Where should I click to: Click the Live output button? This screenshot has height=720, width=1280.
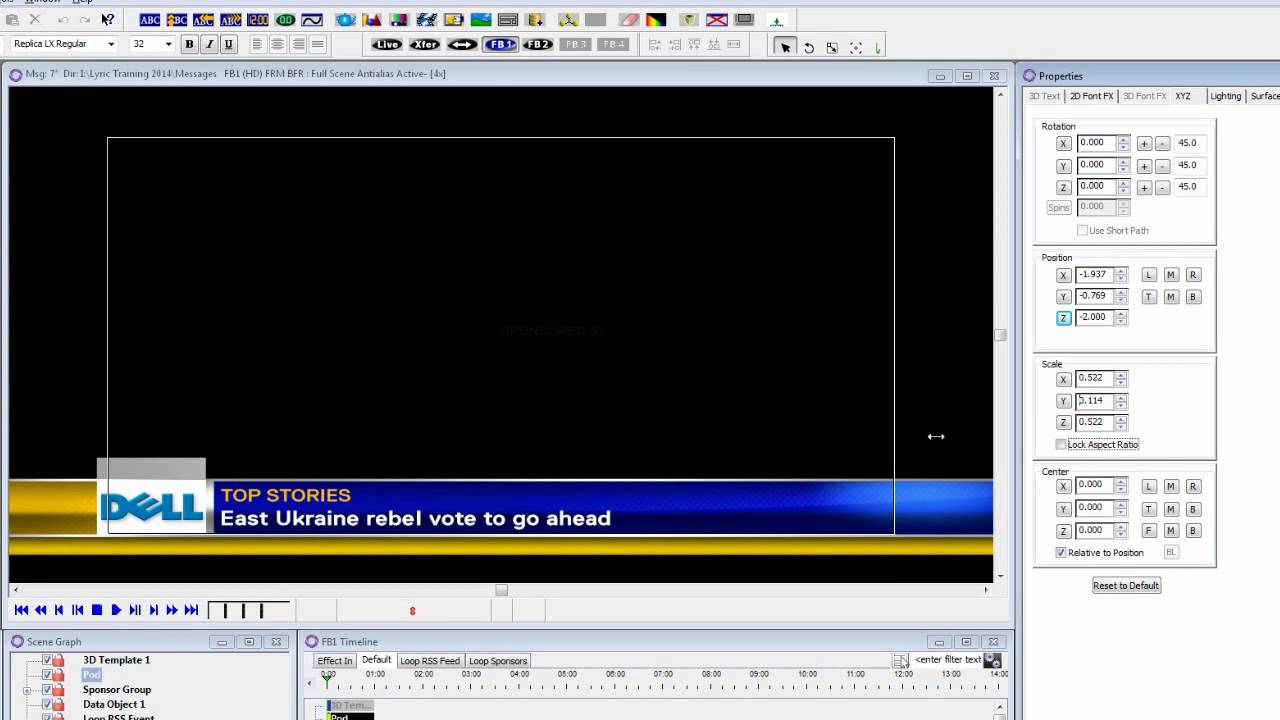click(x=386, y=44)
